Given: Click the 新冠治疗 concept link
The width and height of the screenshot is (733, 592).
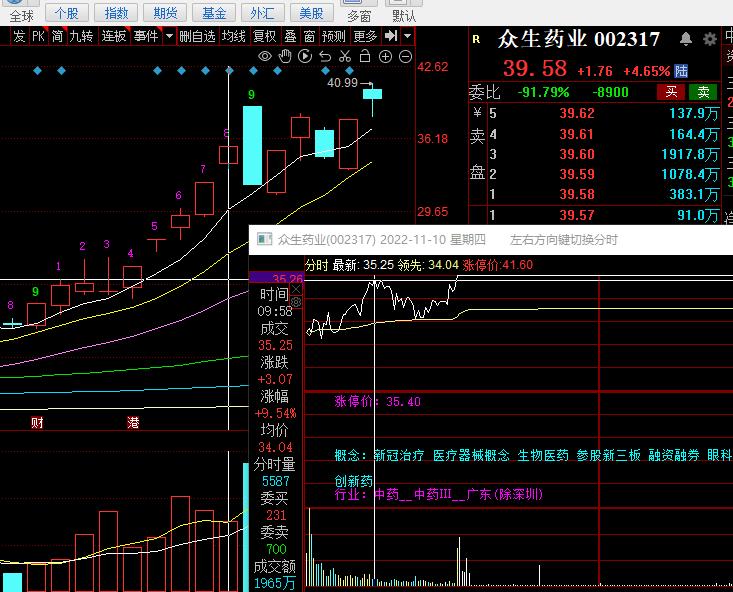Looking at the screenshot, I should click(399, 455).
